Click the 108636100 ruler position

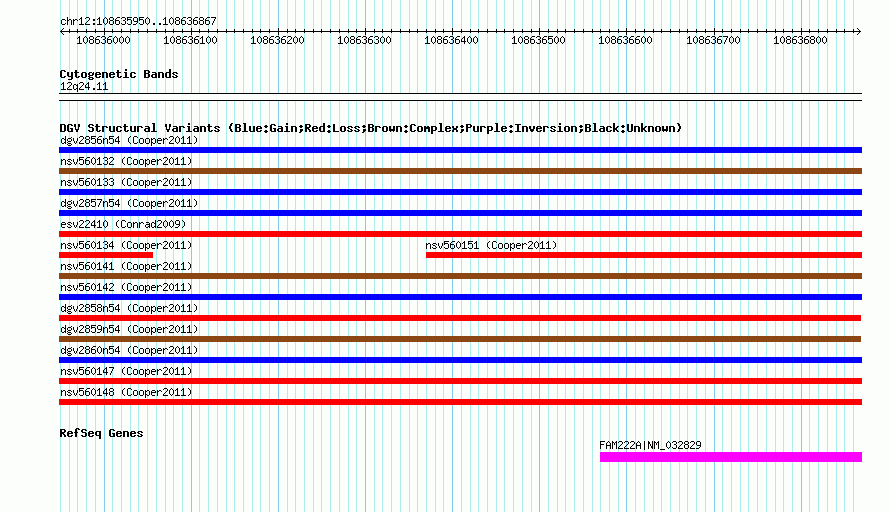tap(190, 40)
